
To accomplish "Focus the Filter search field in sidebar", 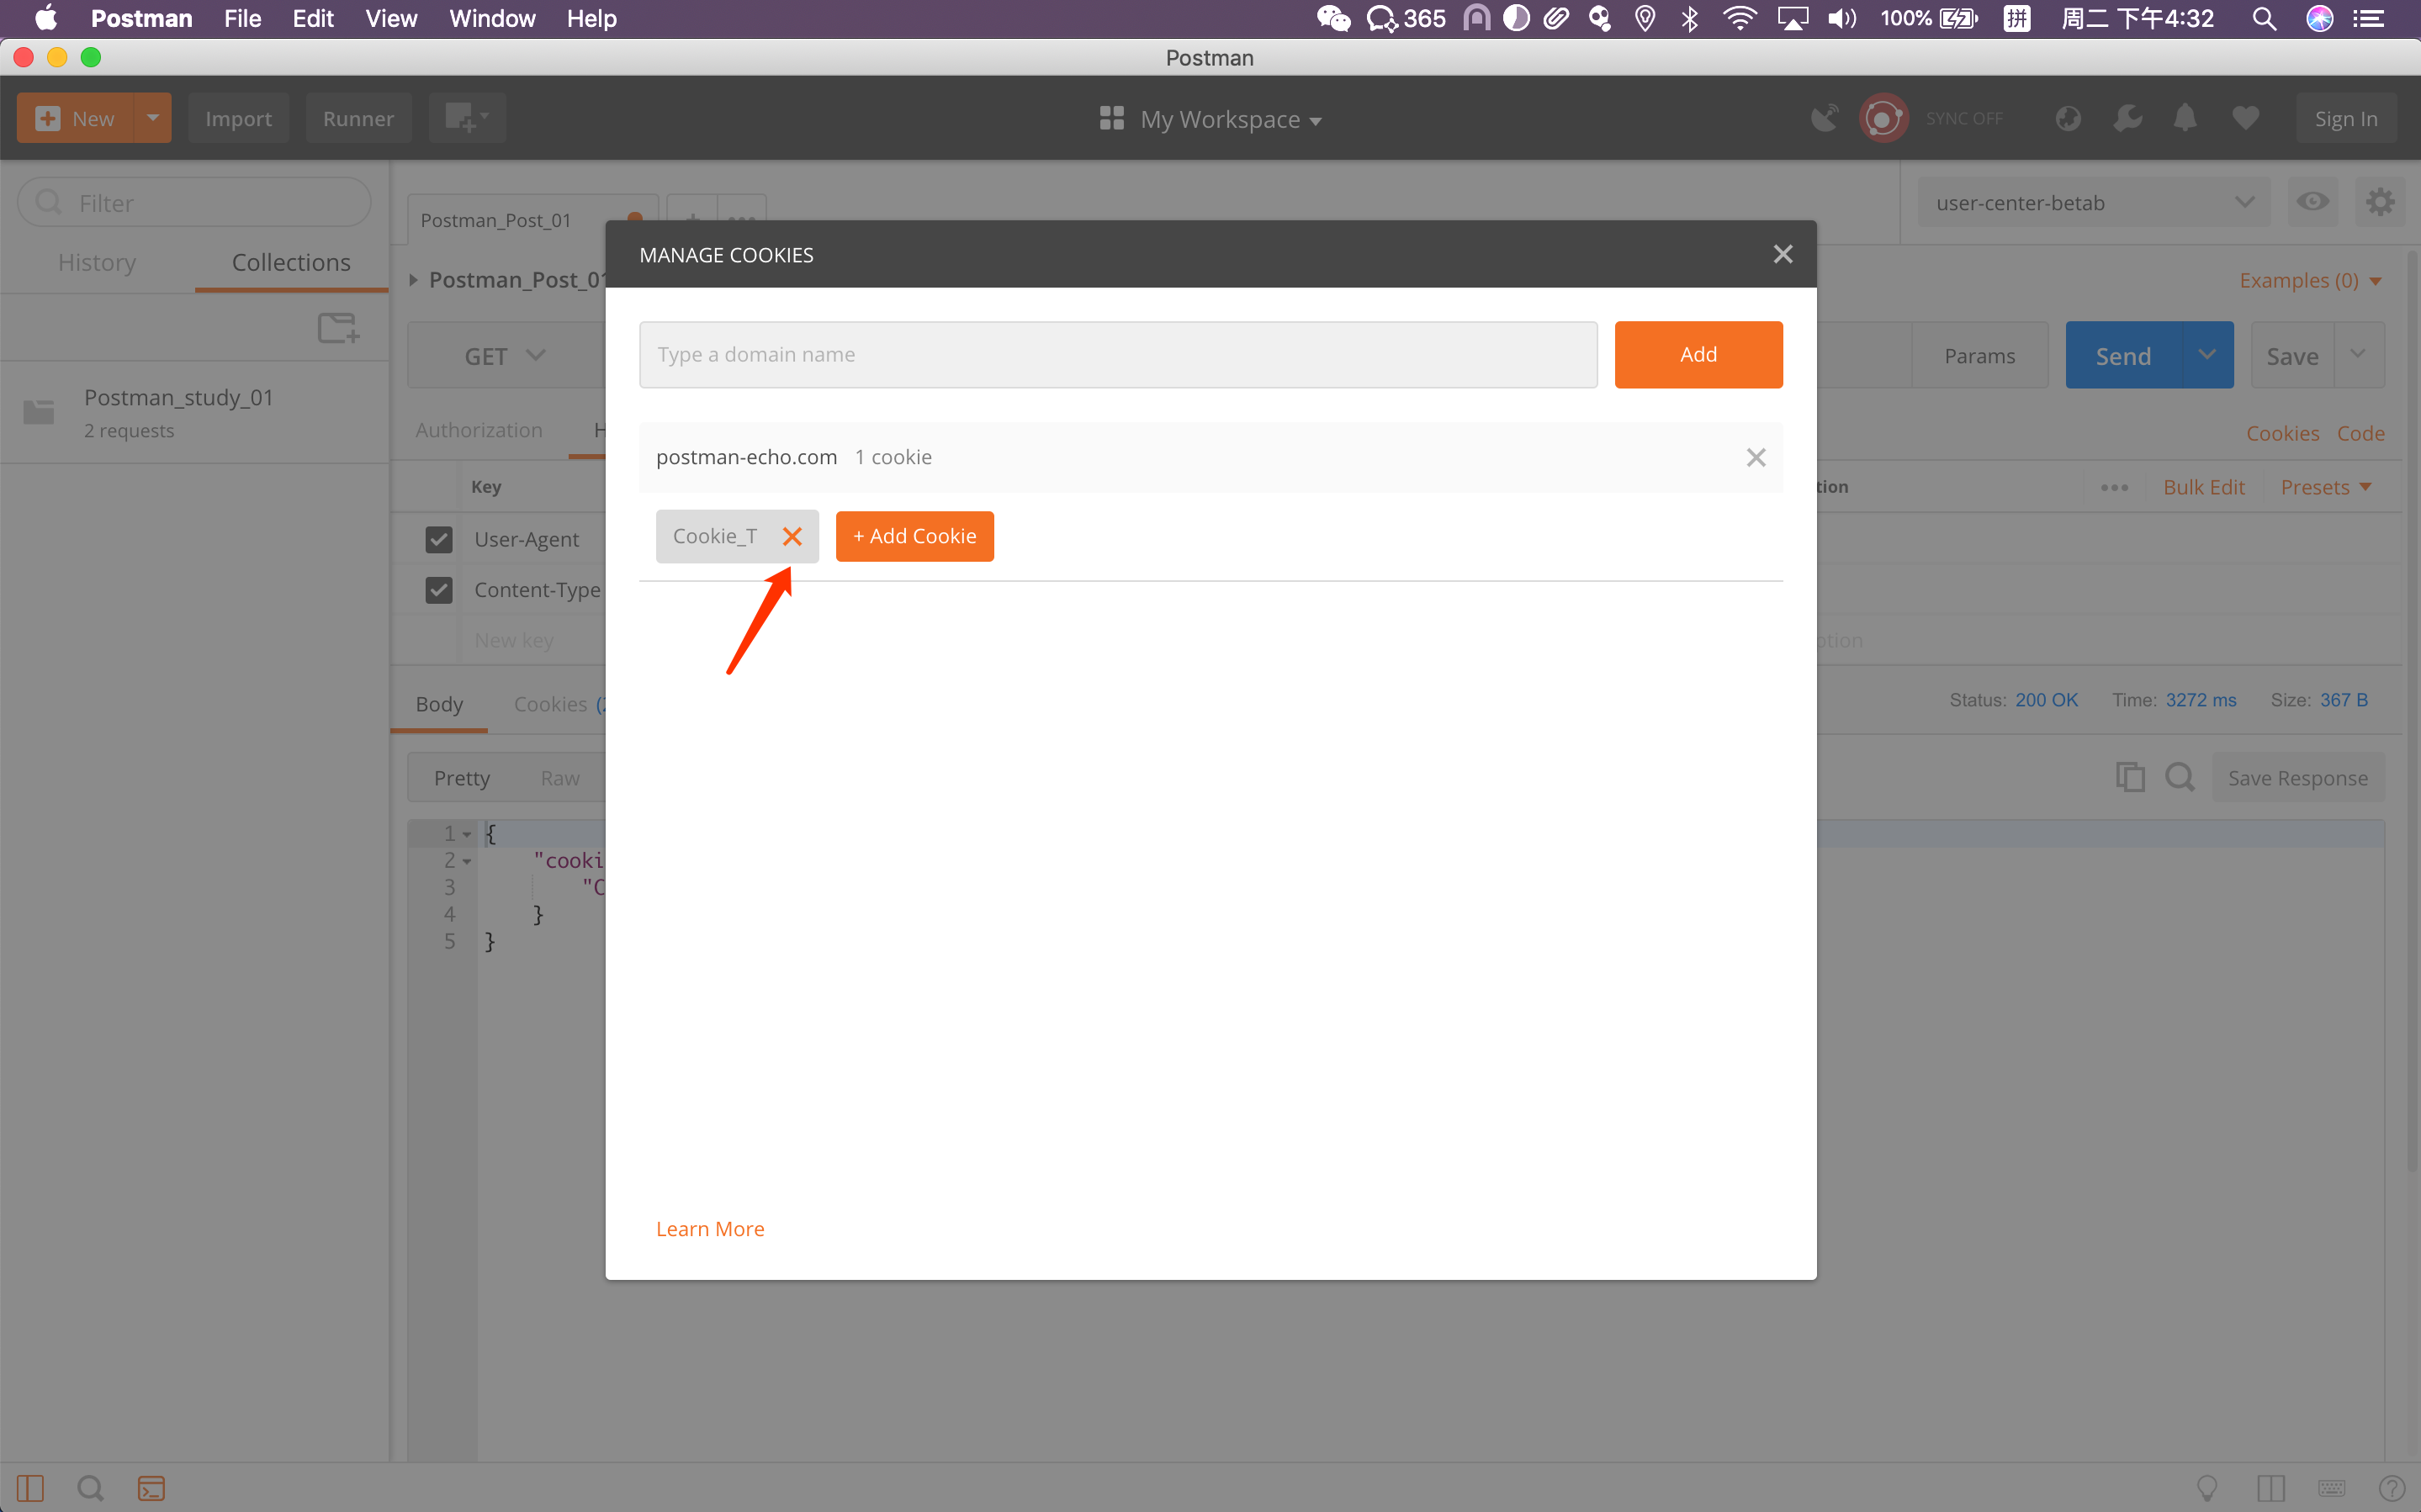I will pyautogui.click(x=194, y=203).
